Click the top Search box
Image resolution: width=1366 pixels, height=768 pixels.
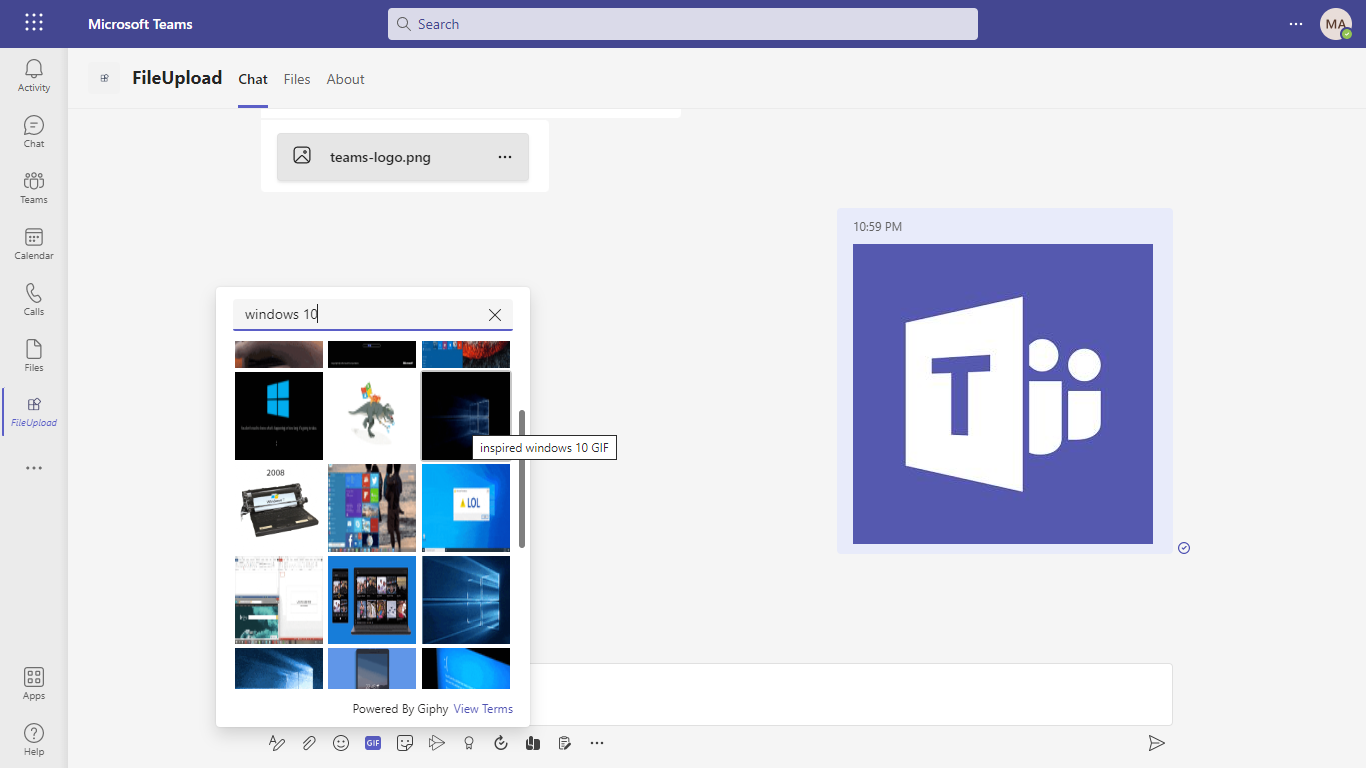point(683,24)
